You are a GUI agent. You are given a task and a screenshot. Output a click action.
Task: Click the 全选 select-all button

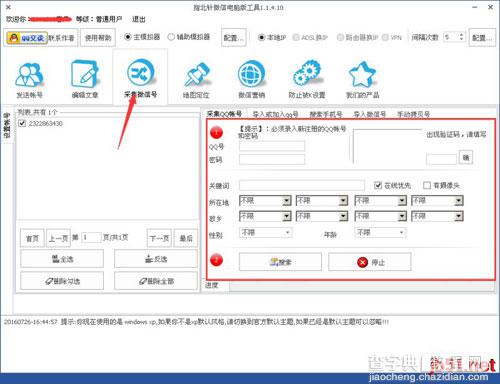[x=62, y=259]
